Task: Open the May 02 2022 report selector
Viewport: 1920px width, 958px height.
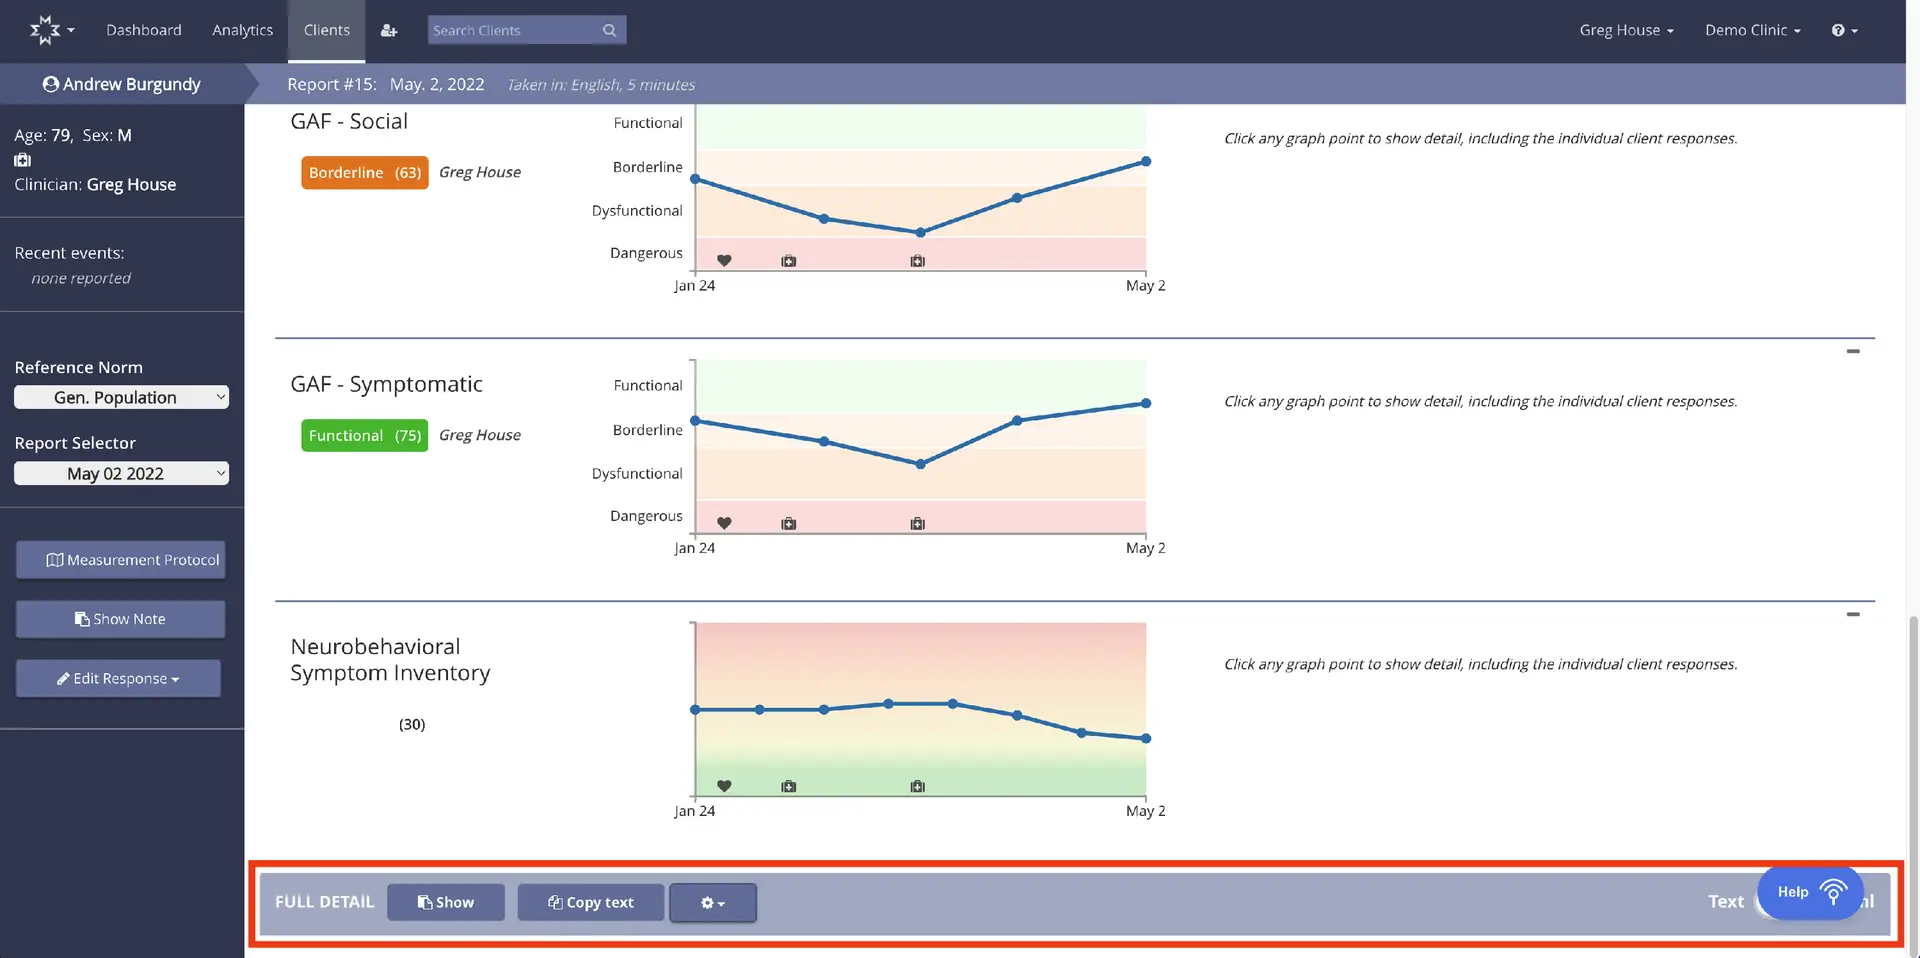Action: (x=121, y=473)
